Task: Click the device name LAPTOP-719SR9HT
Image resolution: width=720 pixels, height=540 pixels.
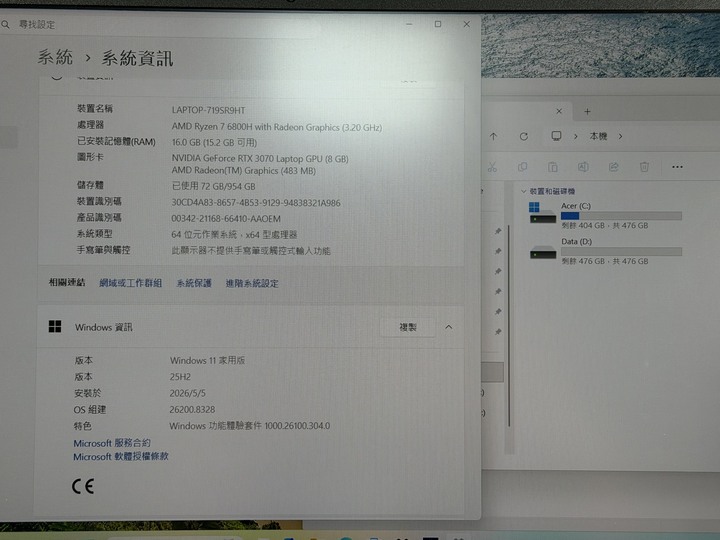Action: [208, 110]
